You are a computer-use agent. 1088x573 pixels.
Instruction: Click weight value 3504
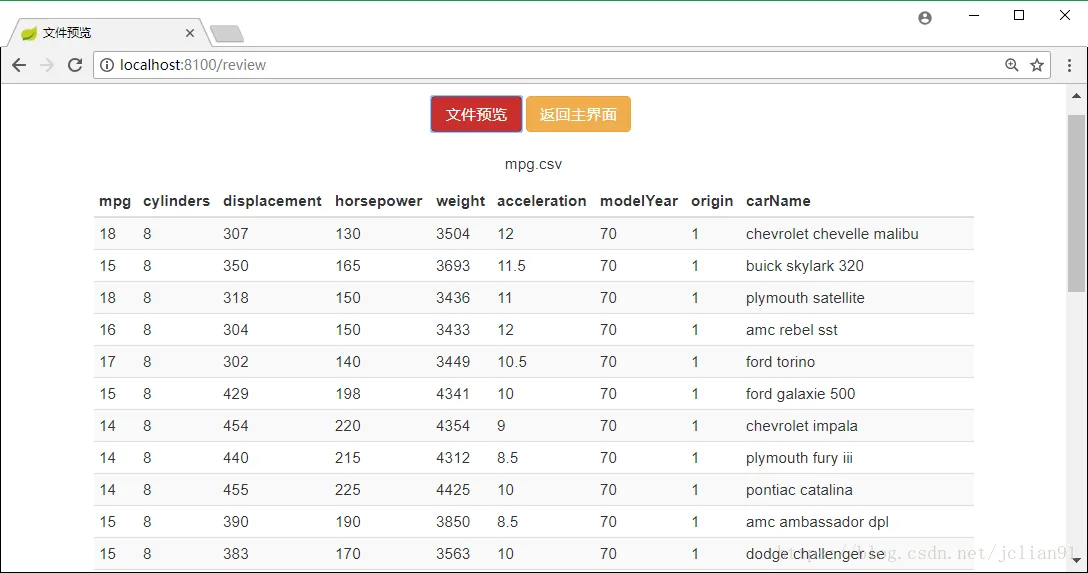[x=453, y=234]
